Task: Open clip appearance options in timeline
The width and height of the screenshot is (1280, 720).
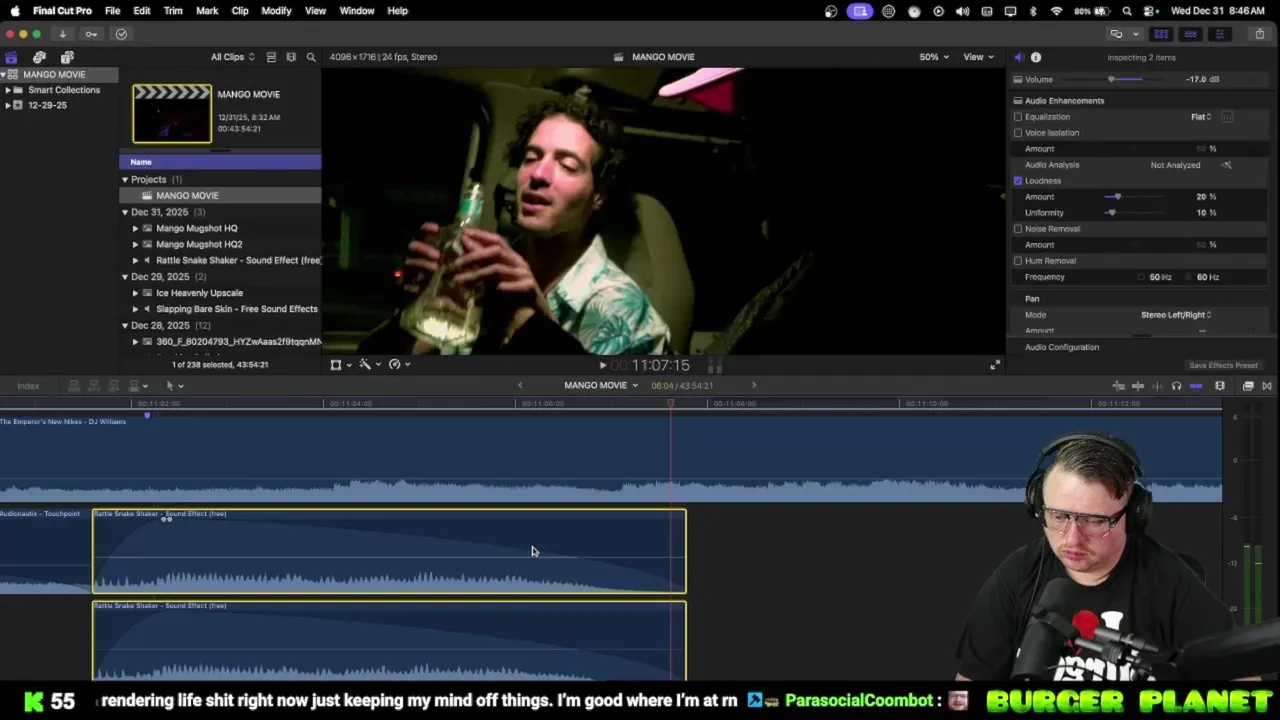Action: click(1220, 386)
